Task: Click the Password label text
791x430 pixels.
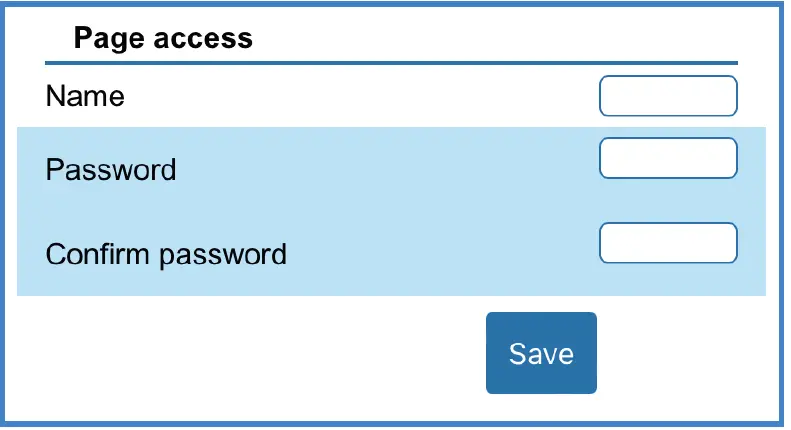Action: (x=111, y=169)
